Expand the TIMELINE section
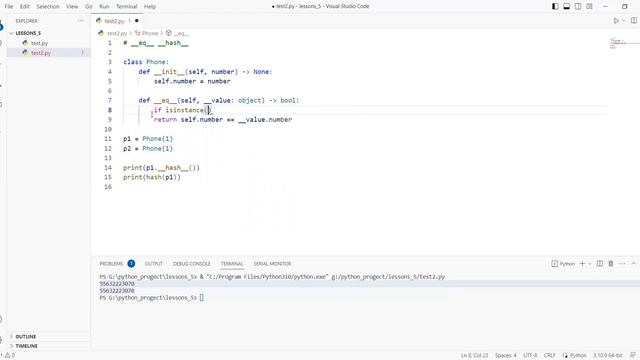640x360 pixels. pos(27,346)
